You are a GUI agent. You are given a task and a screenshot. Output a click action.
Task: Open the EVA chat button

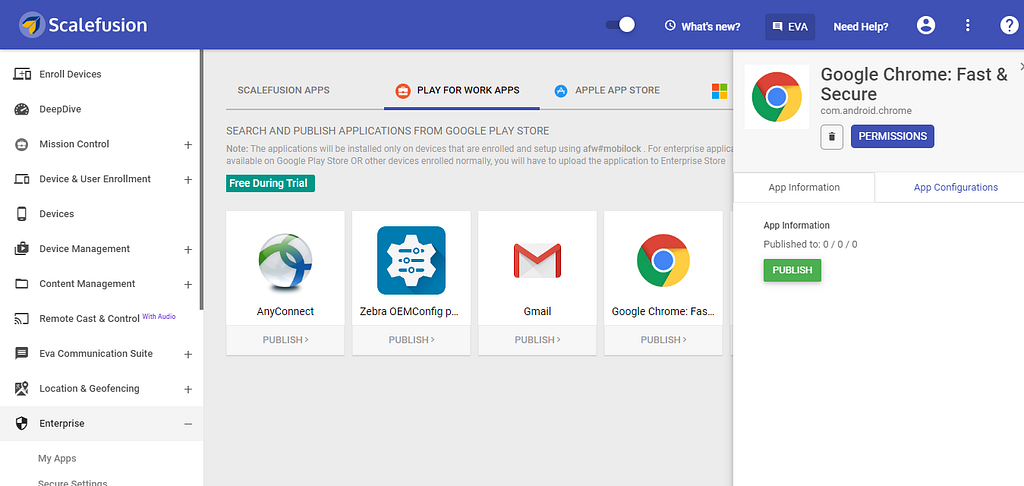[x=790, y=27]
